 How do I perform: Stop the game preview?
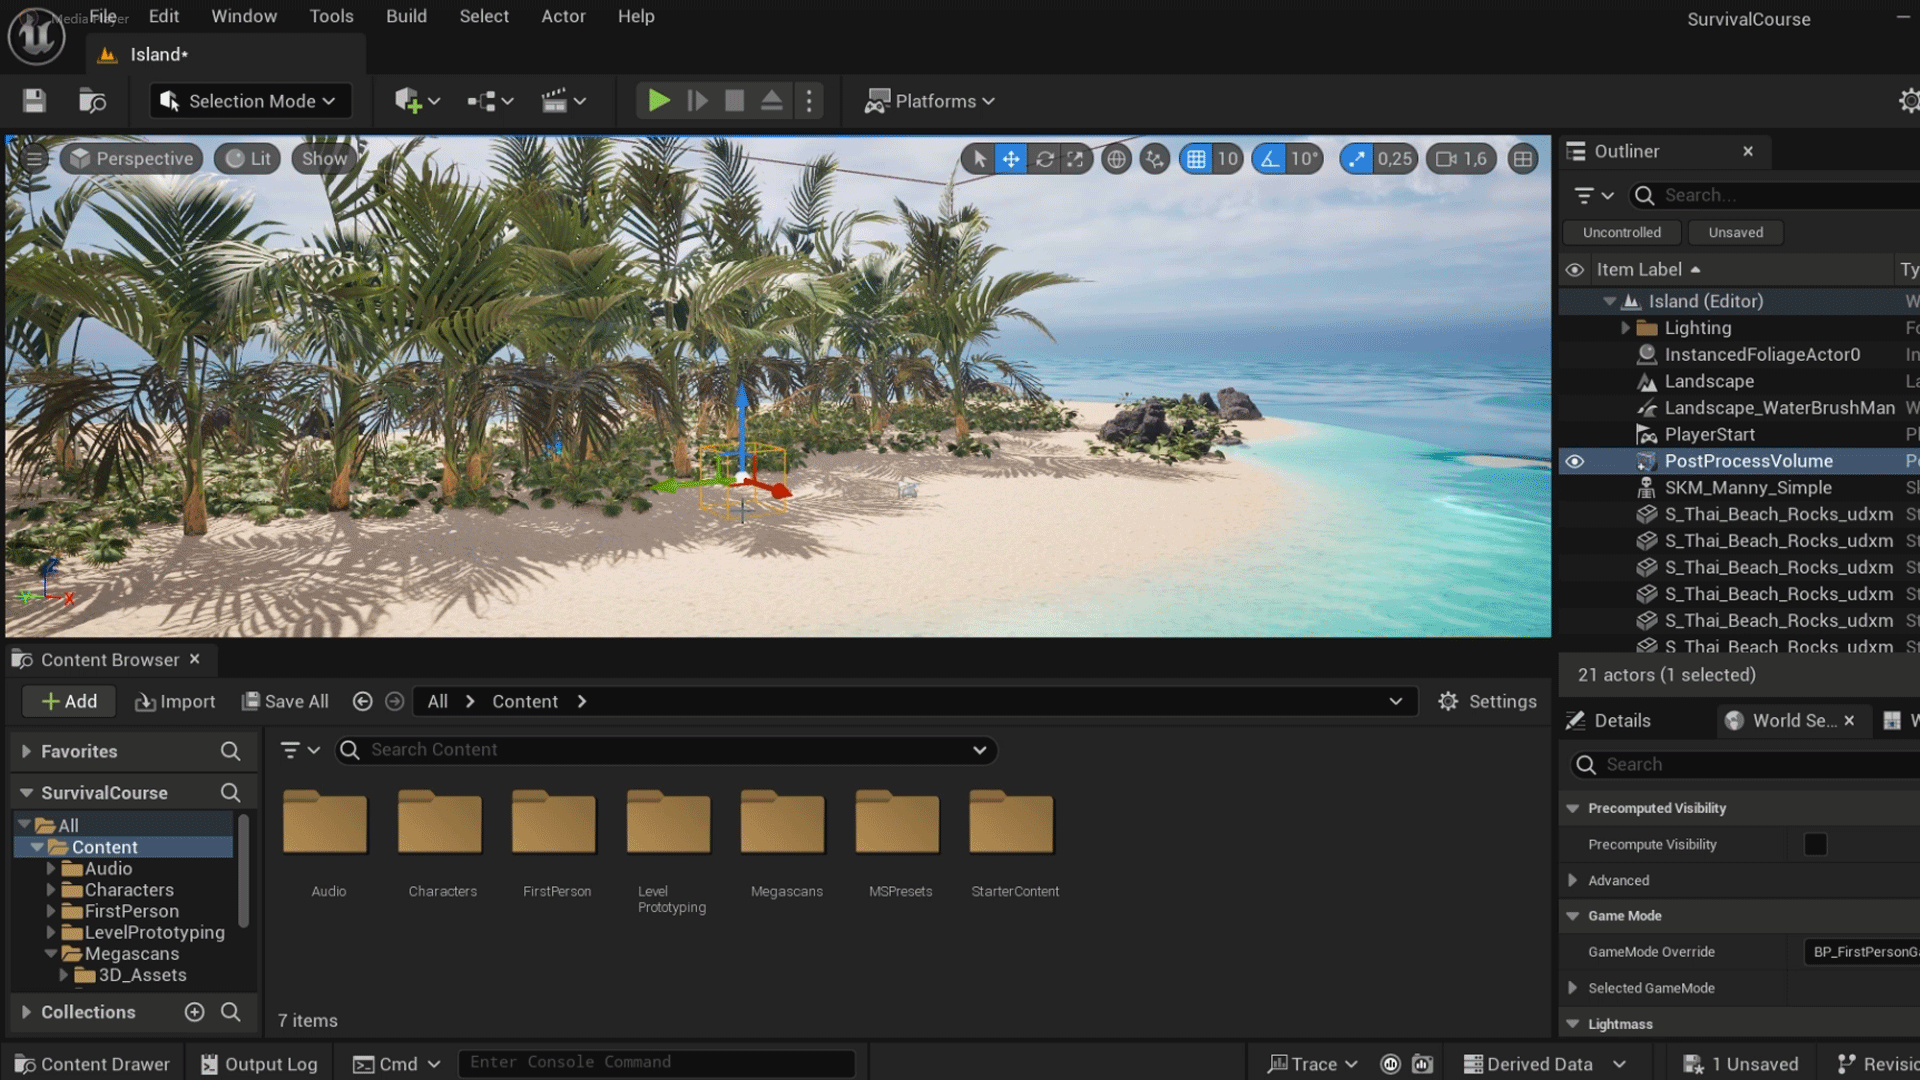point(734,100)
